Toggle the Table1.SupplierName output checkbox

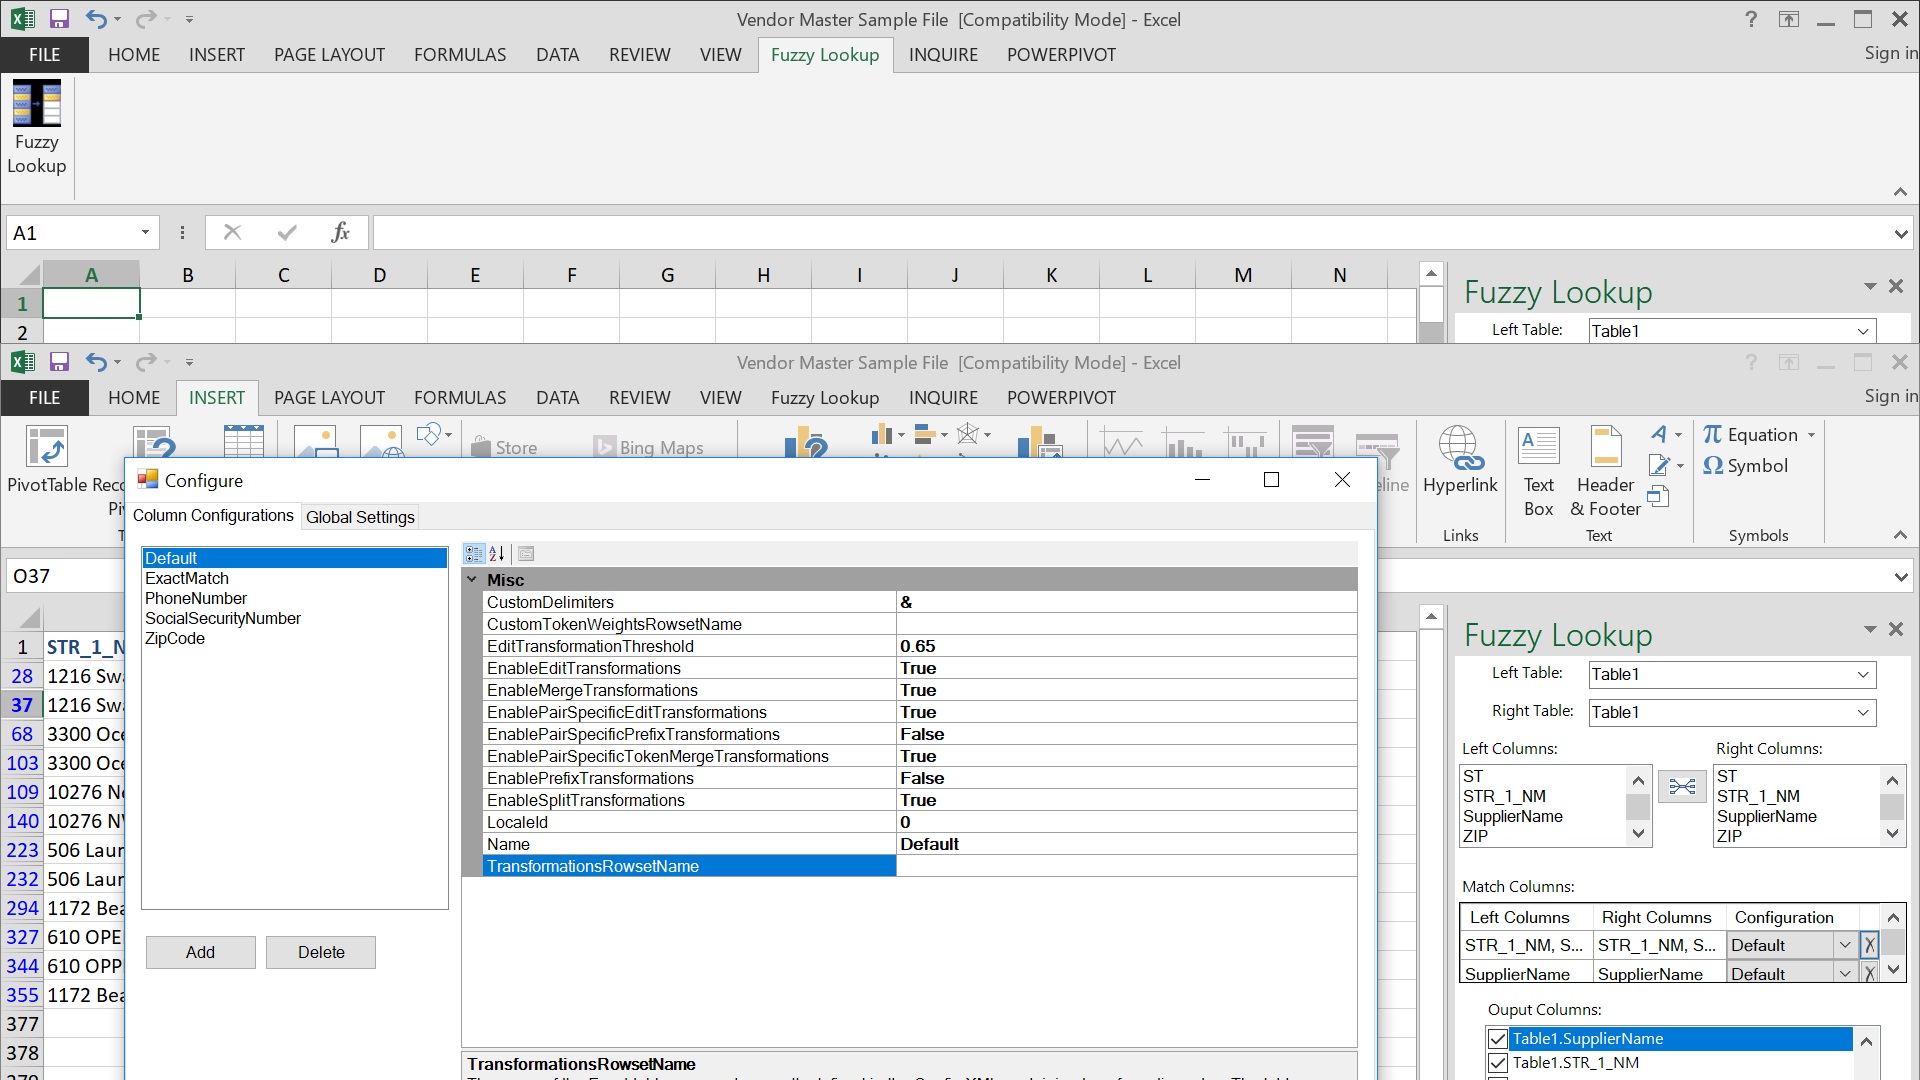(1498, 1039)
